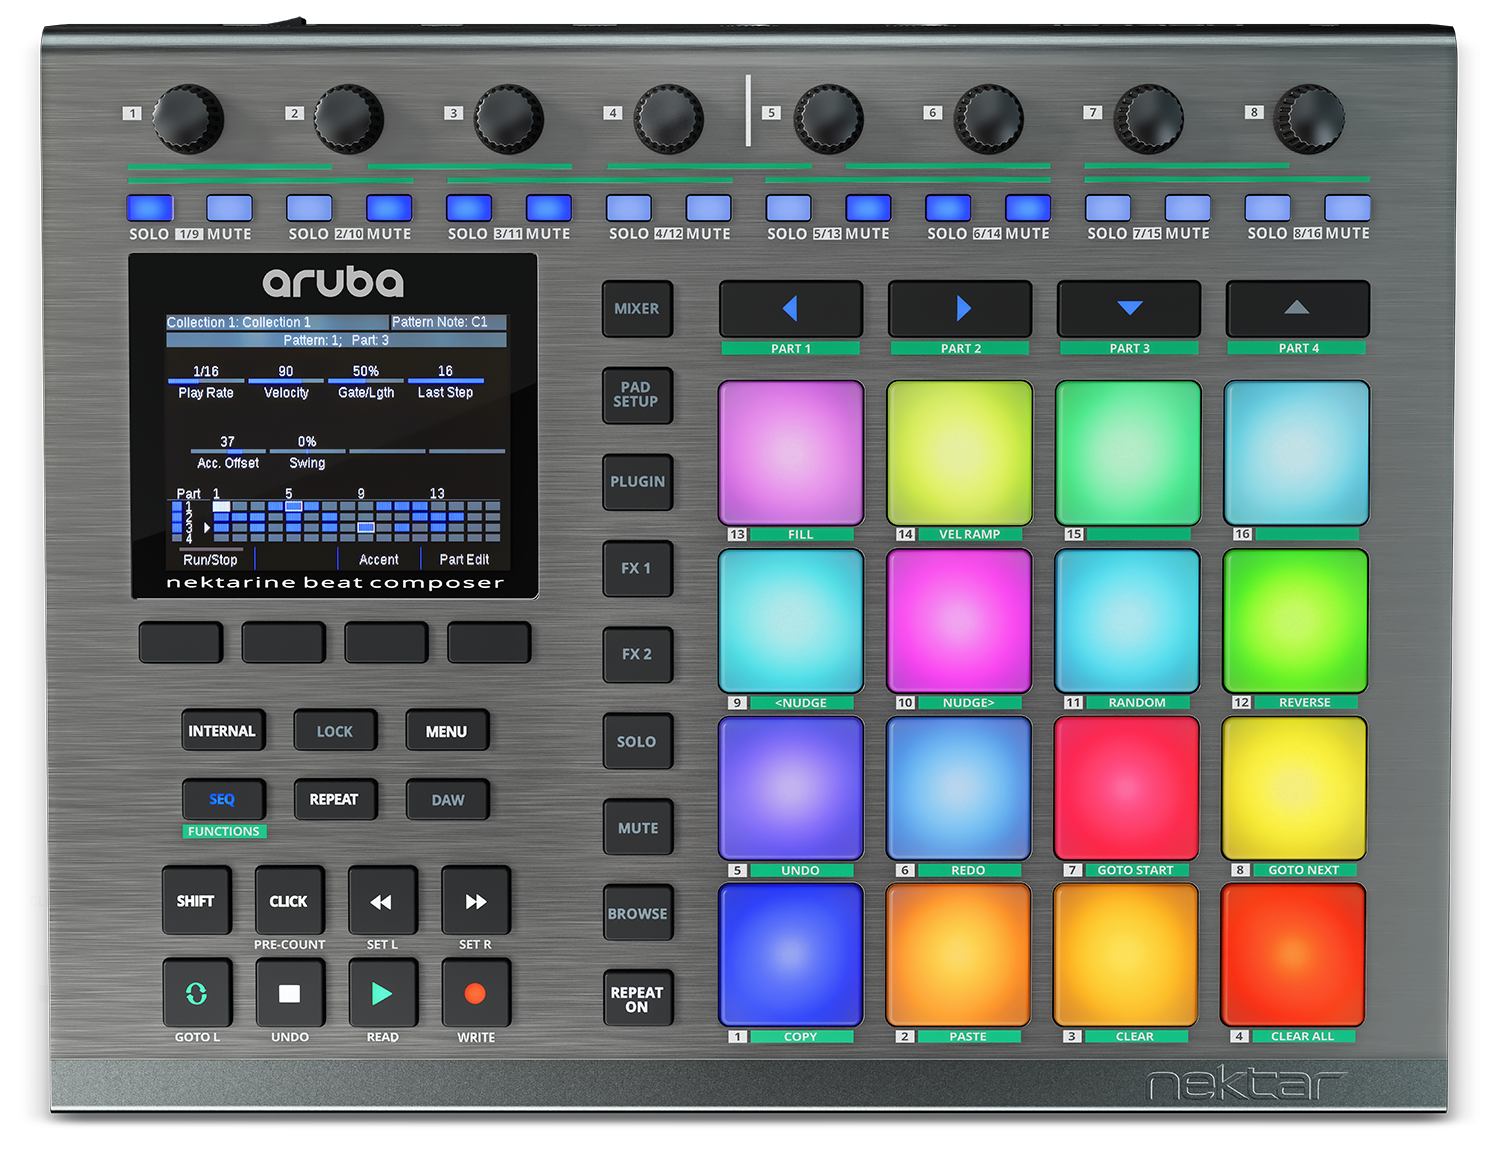Select the FX 1 mode button
The image size is (1500, 1150).
click(x=637, y=568)
